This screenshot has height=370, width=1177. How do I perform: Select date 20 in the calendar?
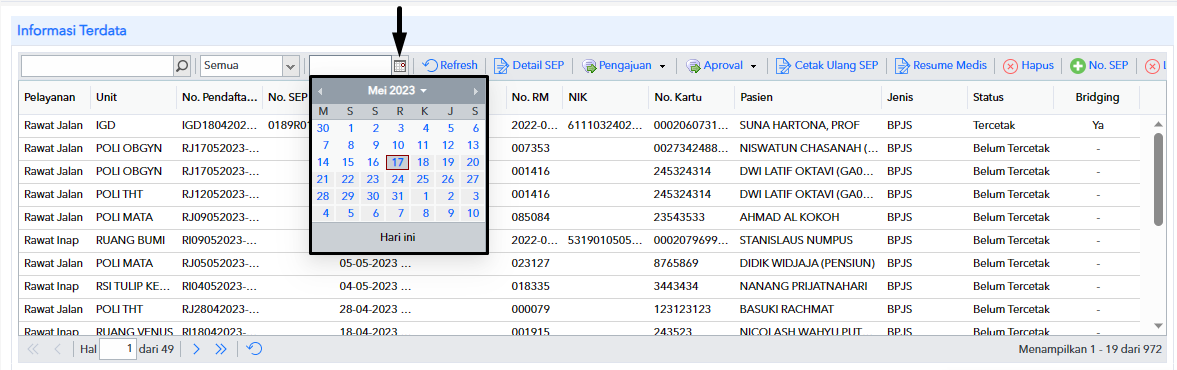coord(473,162)
